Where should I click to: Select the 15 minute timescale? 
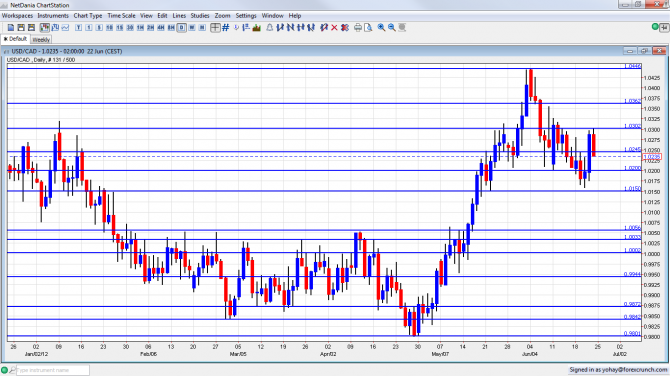pyautogui.click(x=120, y=27)
